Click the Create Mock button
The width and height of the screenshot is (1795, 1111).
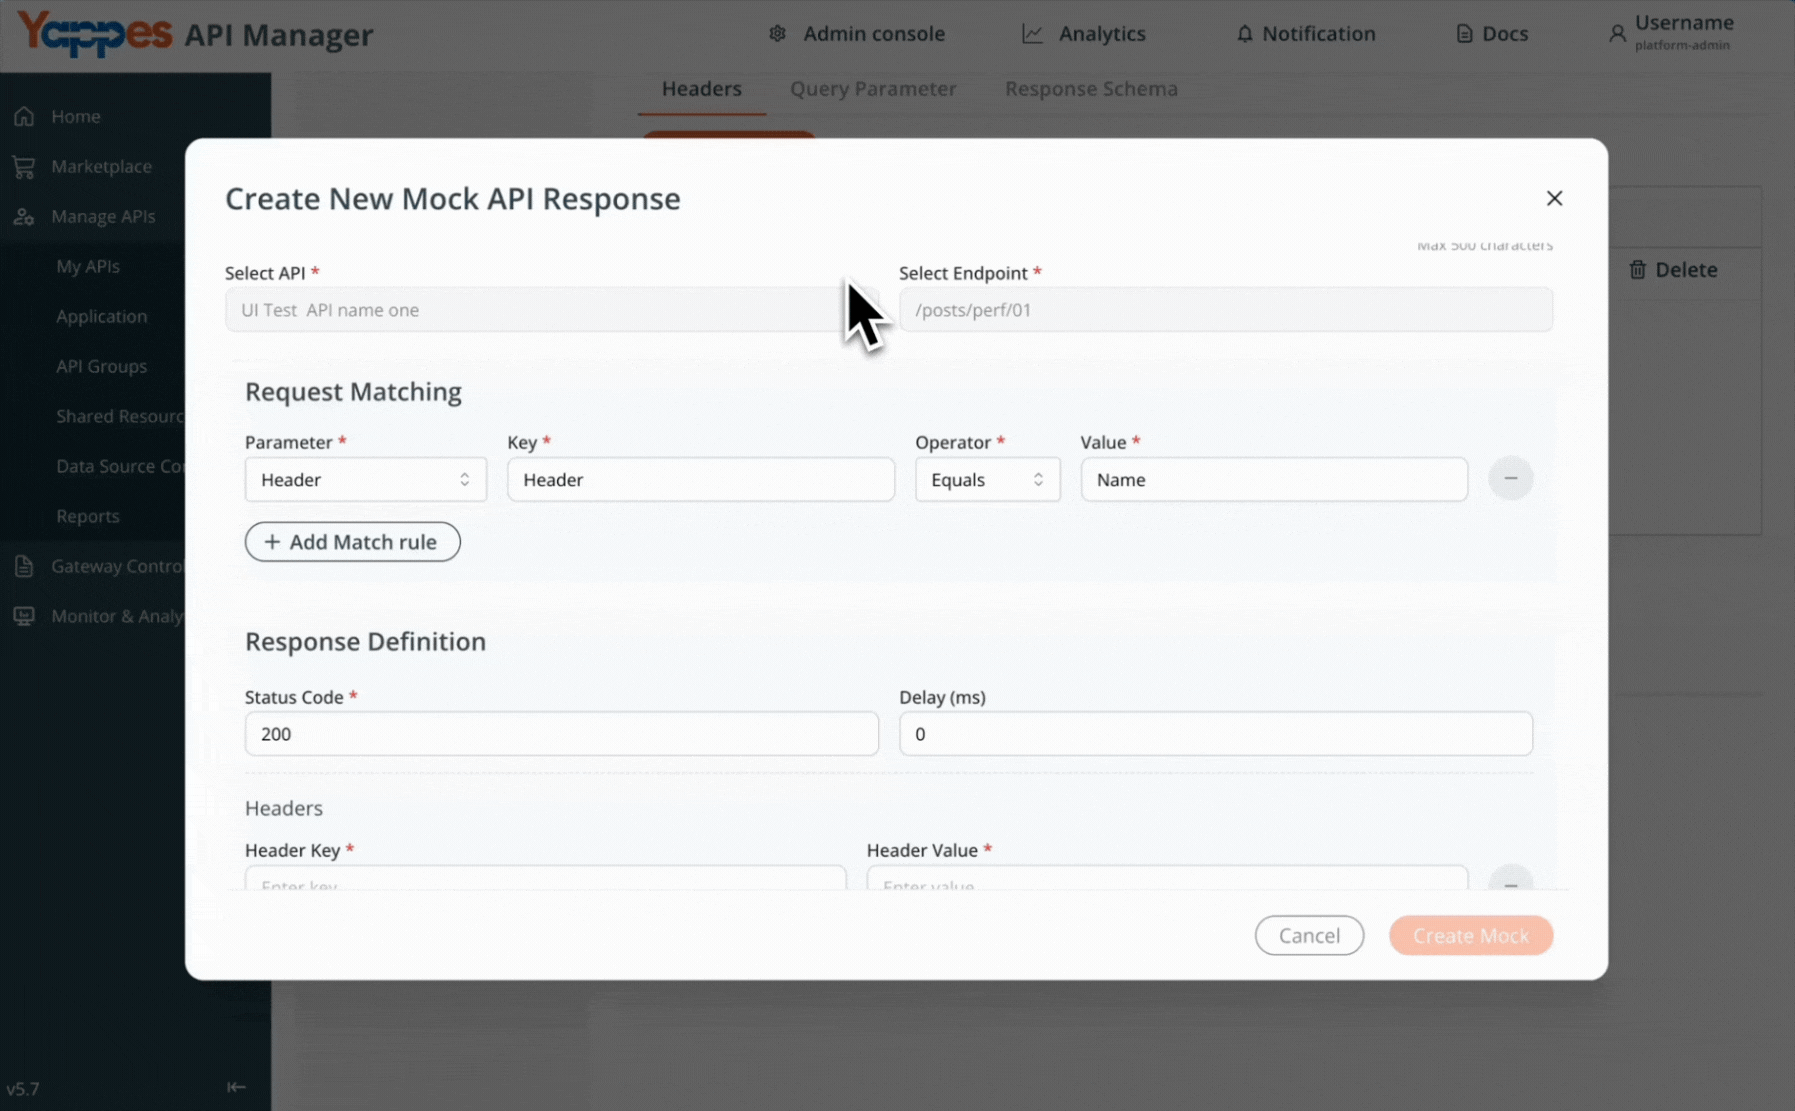(x=1470, y=935)
